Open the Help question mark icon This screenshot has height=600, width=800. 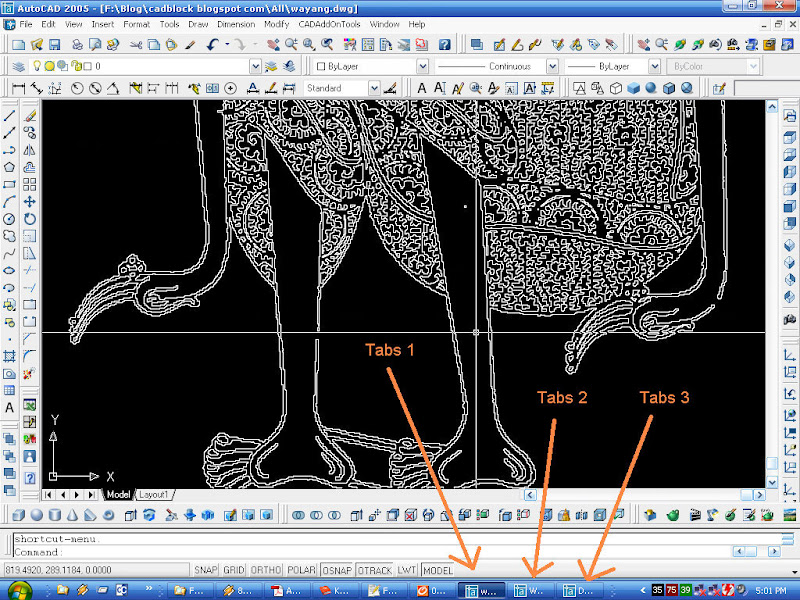444,45
